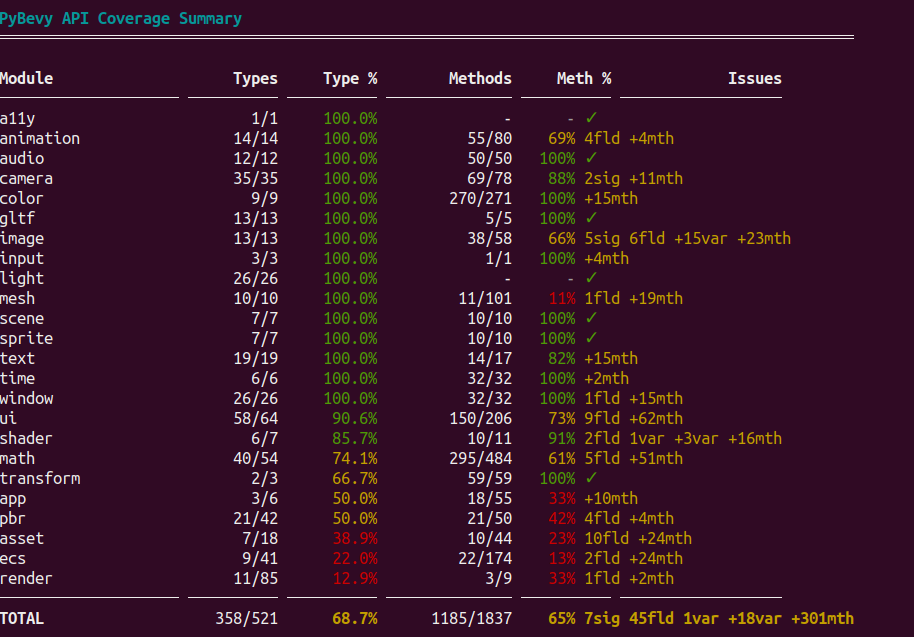Click the window module name
The height and width of the screenshot is (637, 914).
[27, 399]
